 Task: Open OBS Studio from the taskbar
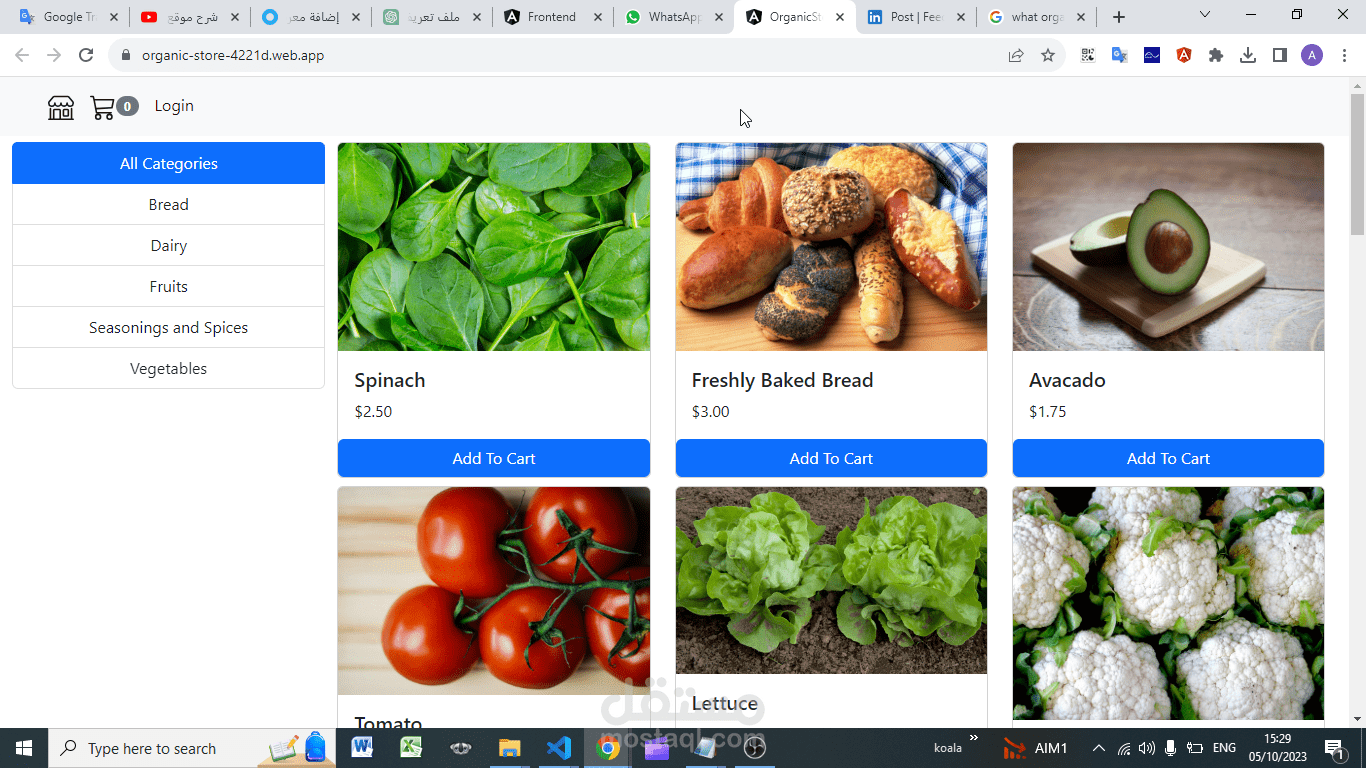click(754, 748)
